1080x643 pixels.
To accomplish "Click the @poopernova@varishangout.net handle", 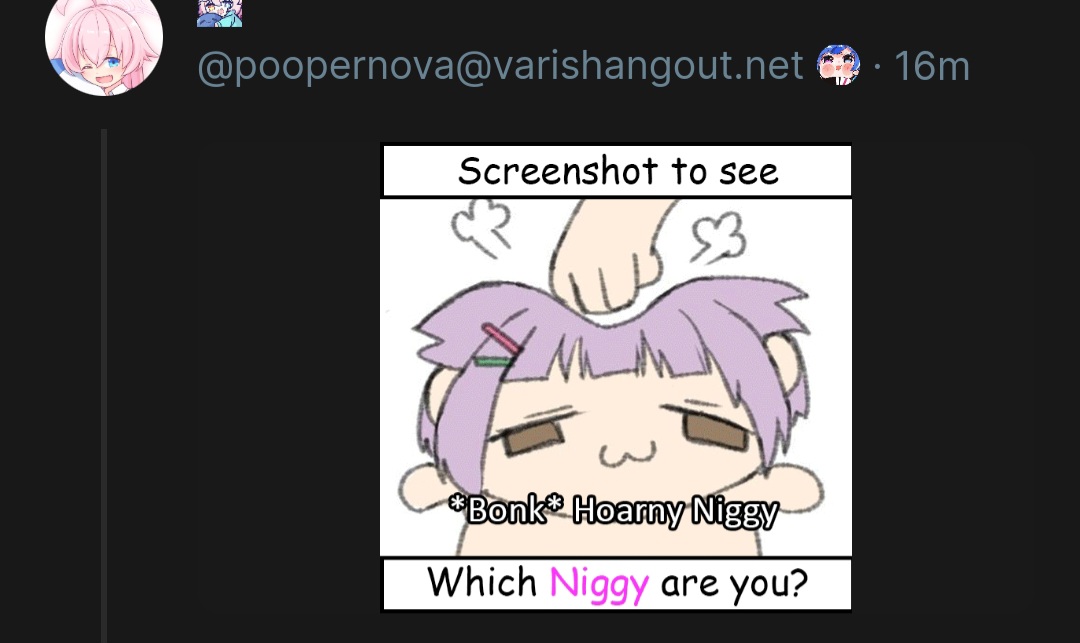I will pos(500,67).
